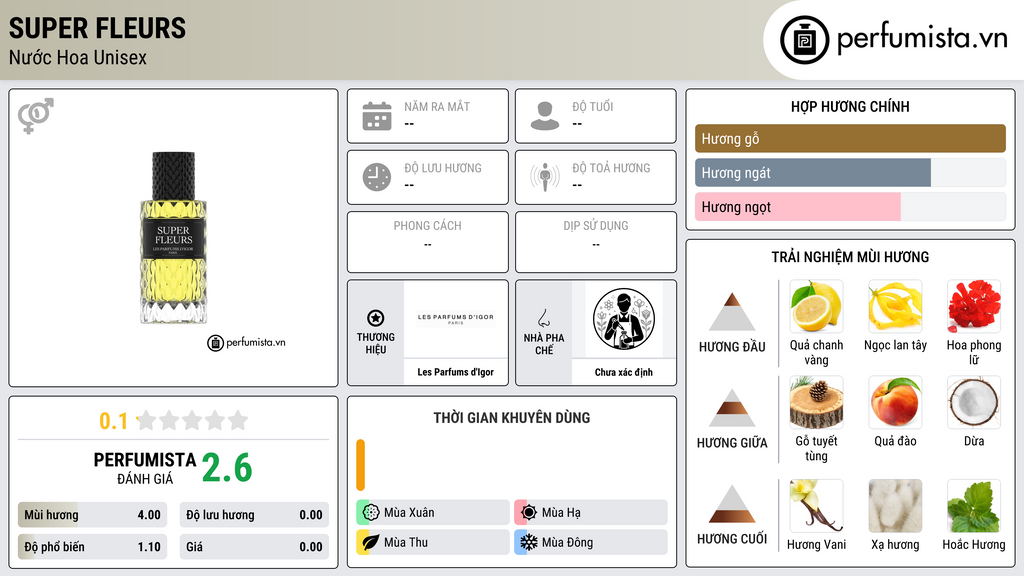Click the orange recommended time bar

click(360, 465)
